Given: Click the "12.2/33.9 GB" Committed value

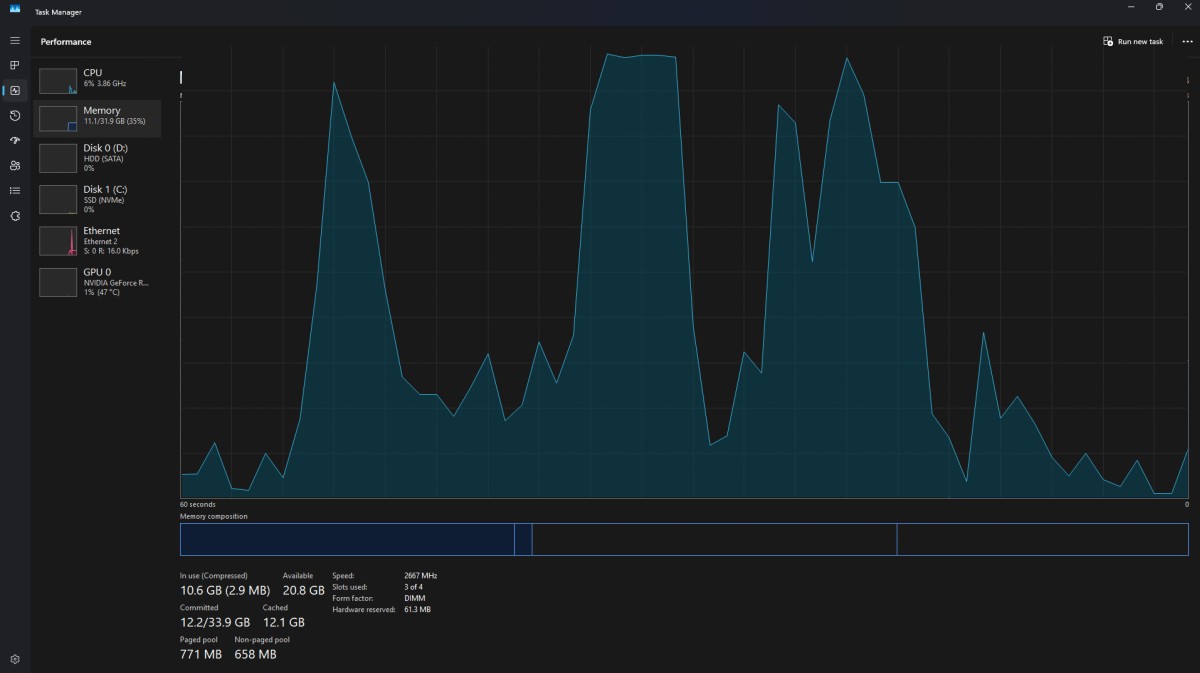Looking at the screenshot, I should (x=215, y=622).
